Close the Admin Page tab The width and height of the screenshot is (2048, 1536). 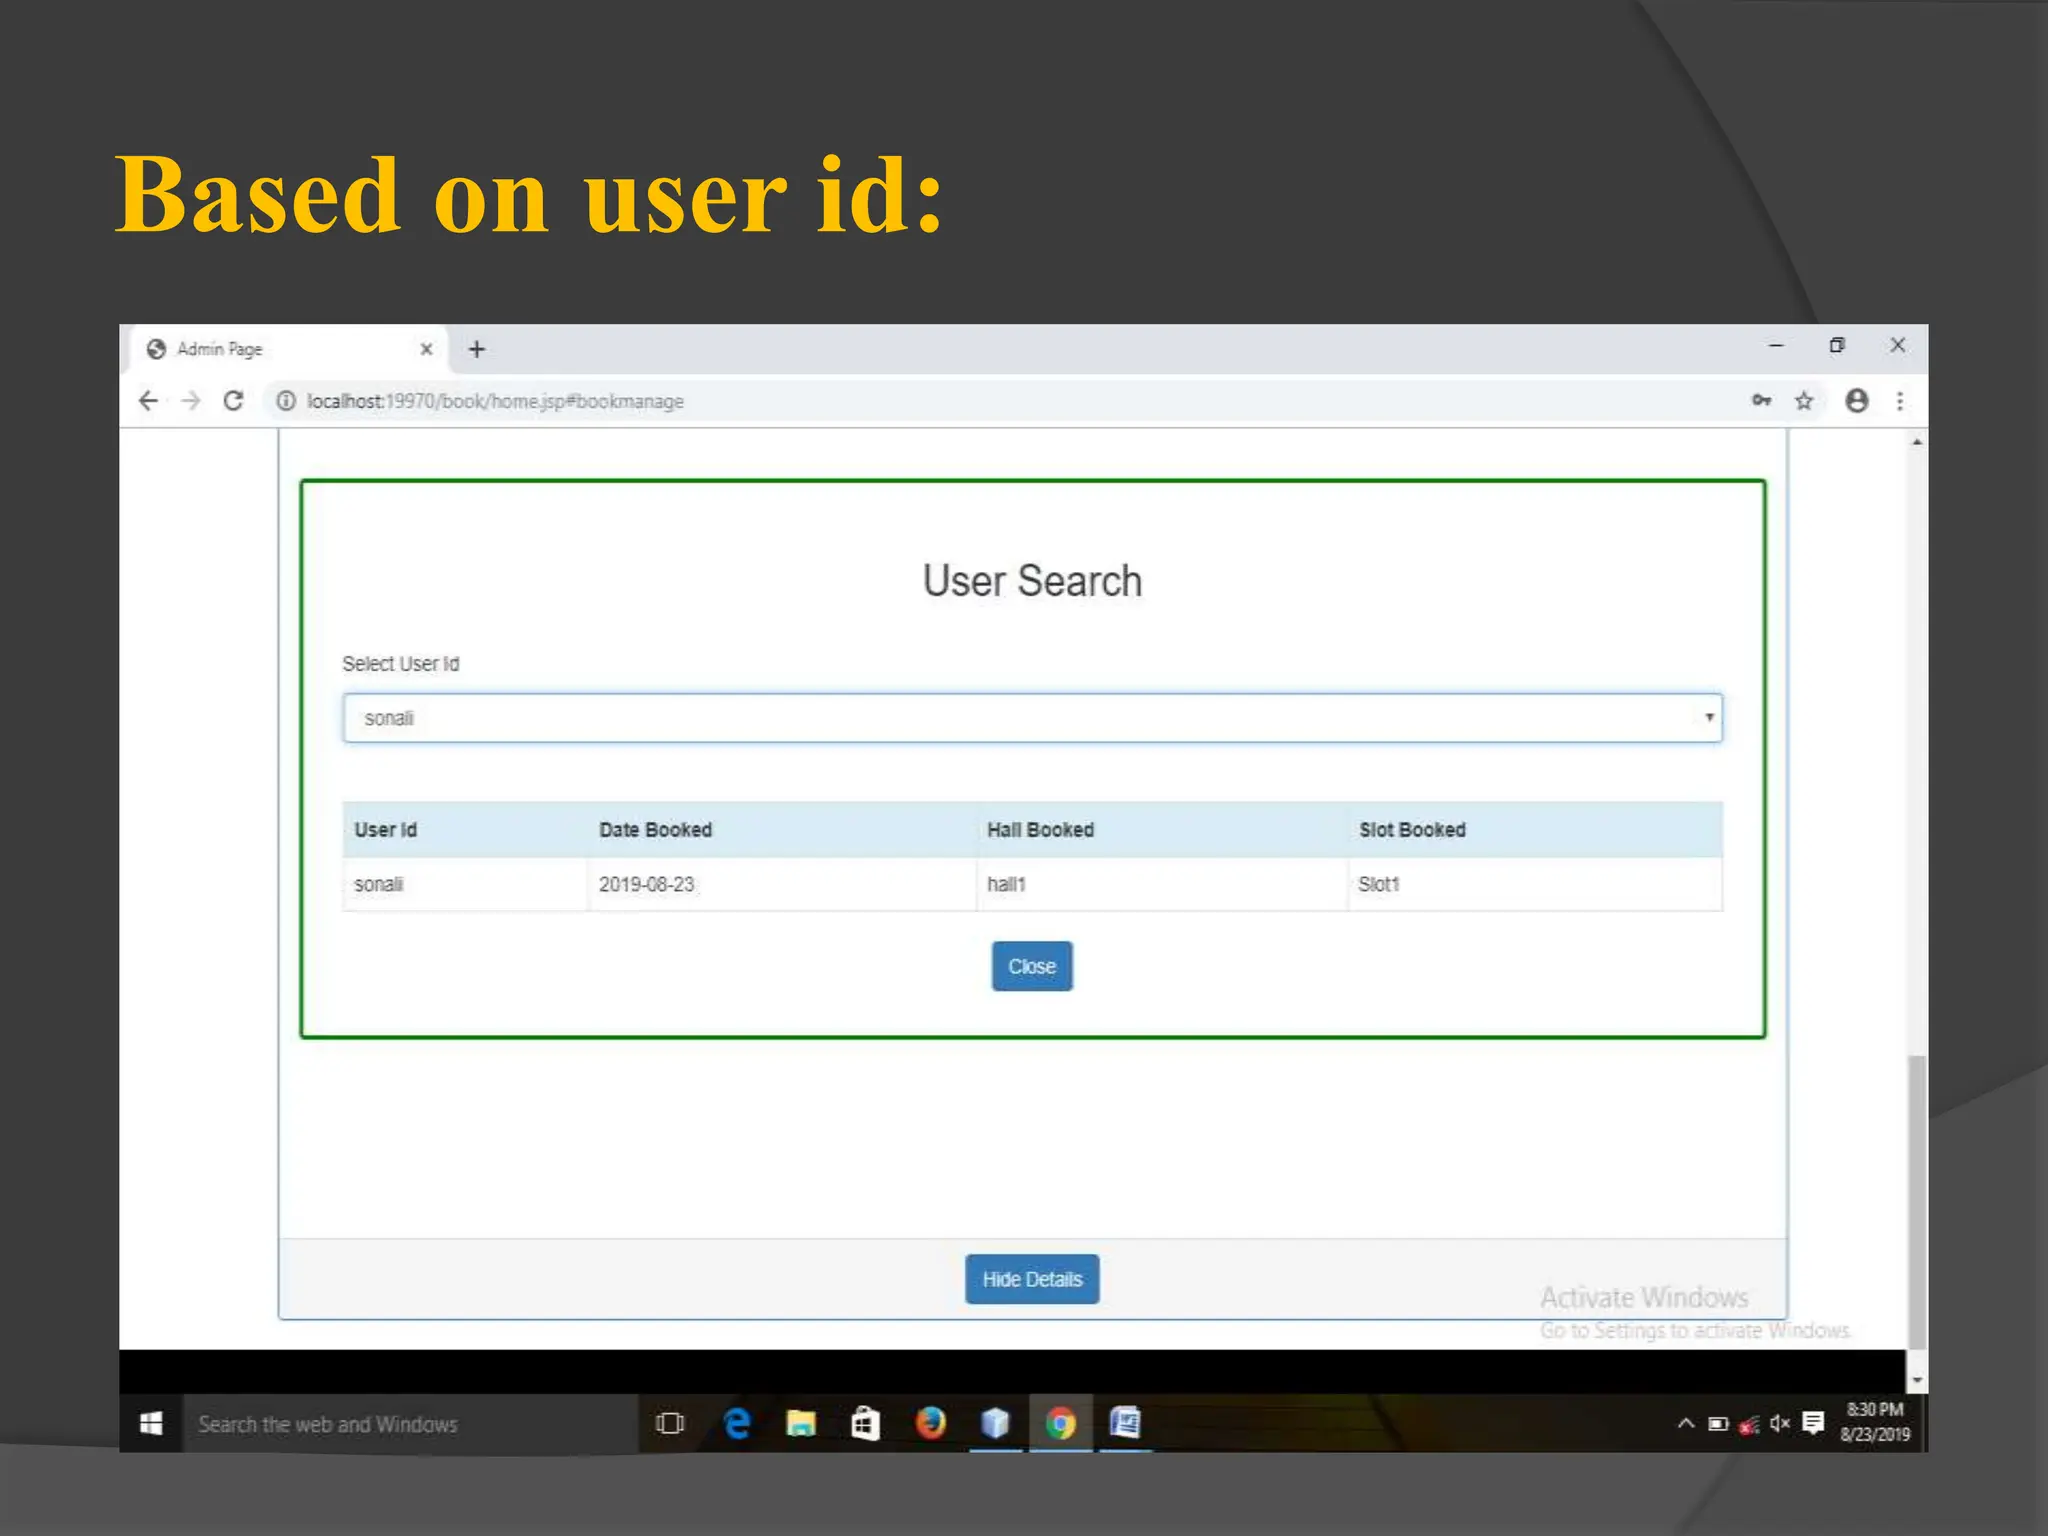click(x=426, y=349)
